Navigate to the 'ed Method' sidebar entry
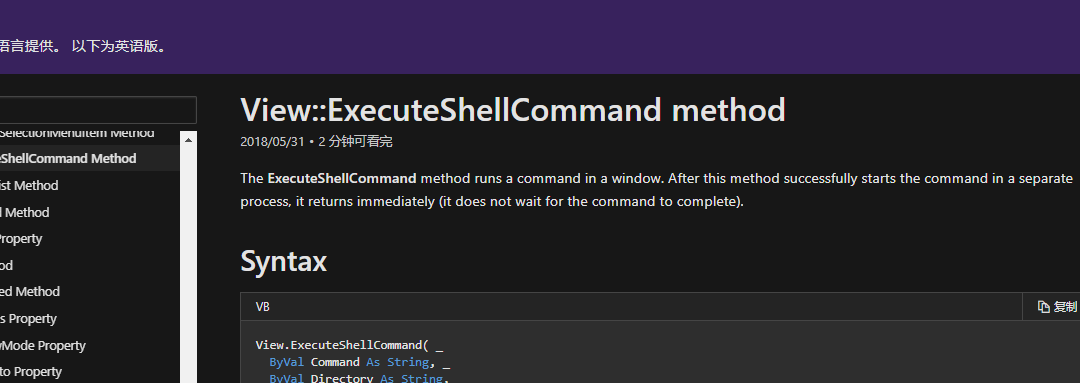This screenshot has height=383, width=1080. coord(30,291)
